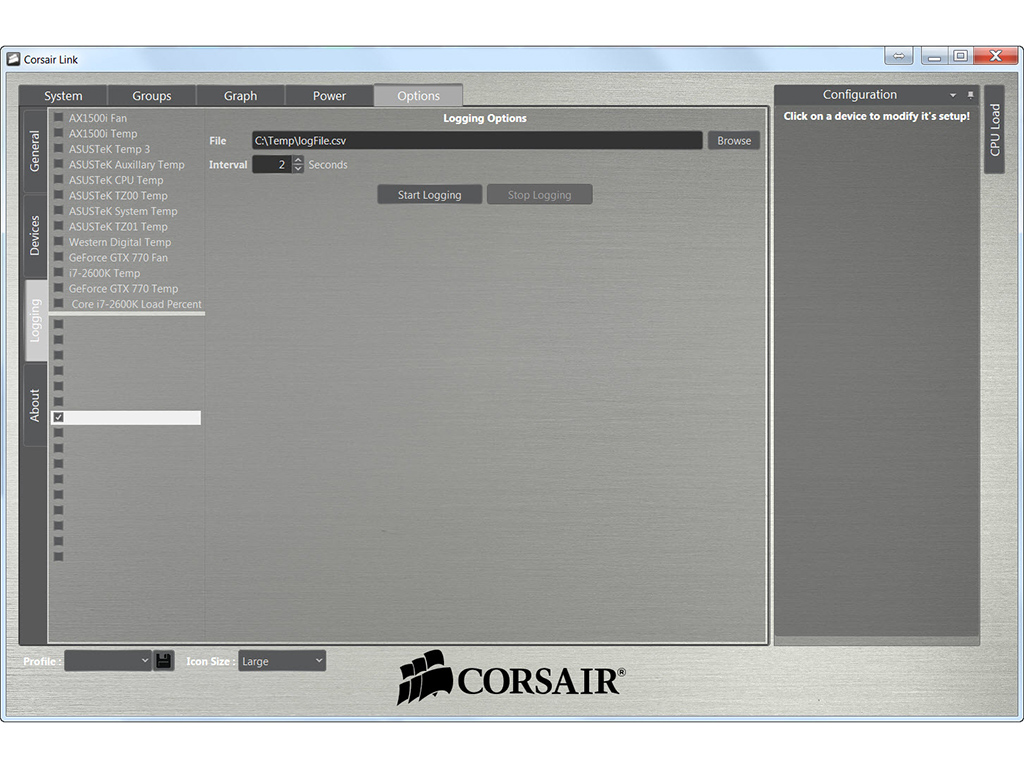
Task: Click Start Logging
Action: coord(430,195)
